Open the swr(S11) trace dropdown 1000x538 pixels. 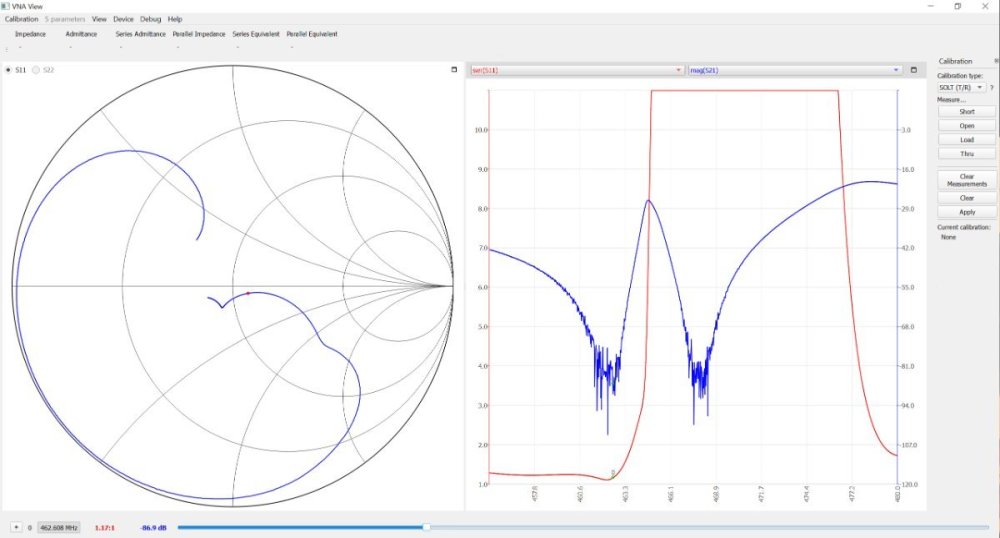tap(577, 70)
